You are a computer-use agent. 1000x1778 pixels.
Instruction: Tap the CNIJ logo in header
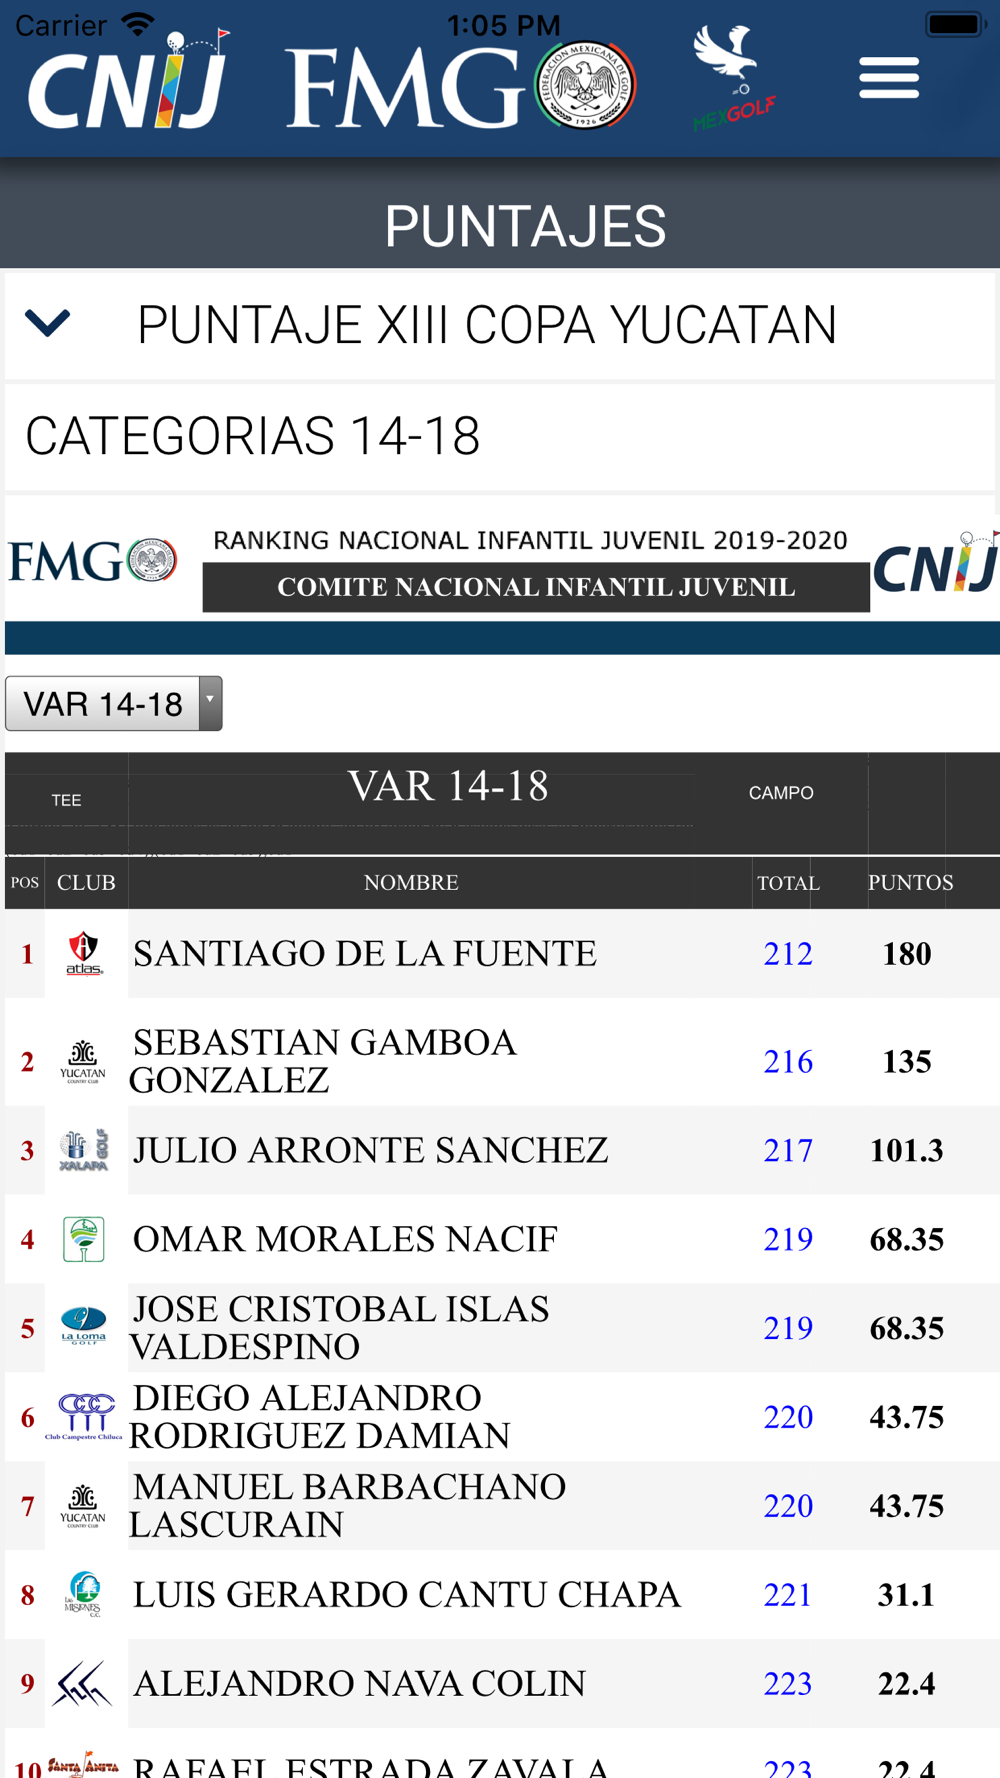tap(129, 81)
